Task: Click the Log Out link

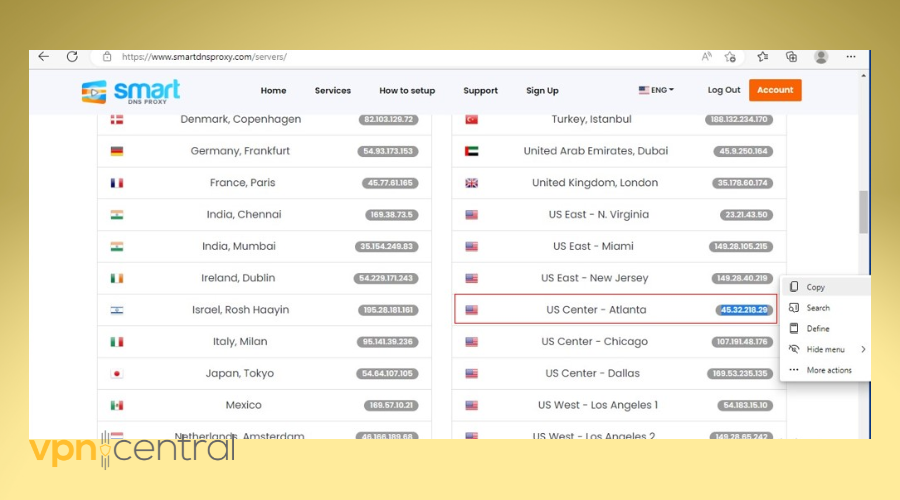Action: coord(723,90)
